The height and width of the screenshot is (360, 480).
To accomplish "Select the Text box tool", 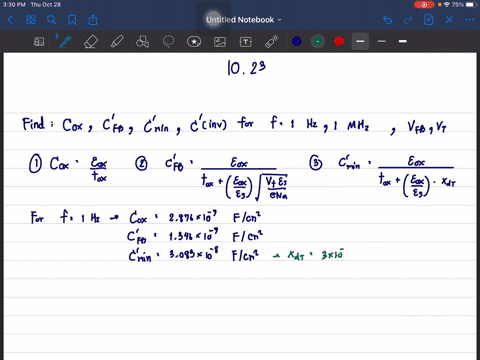I will click(246, 42).
